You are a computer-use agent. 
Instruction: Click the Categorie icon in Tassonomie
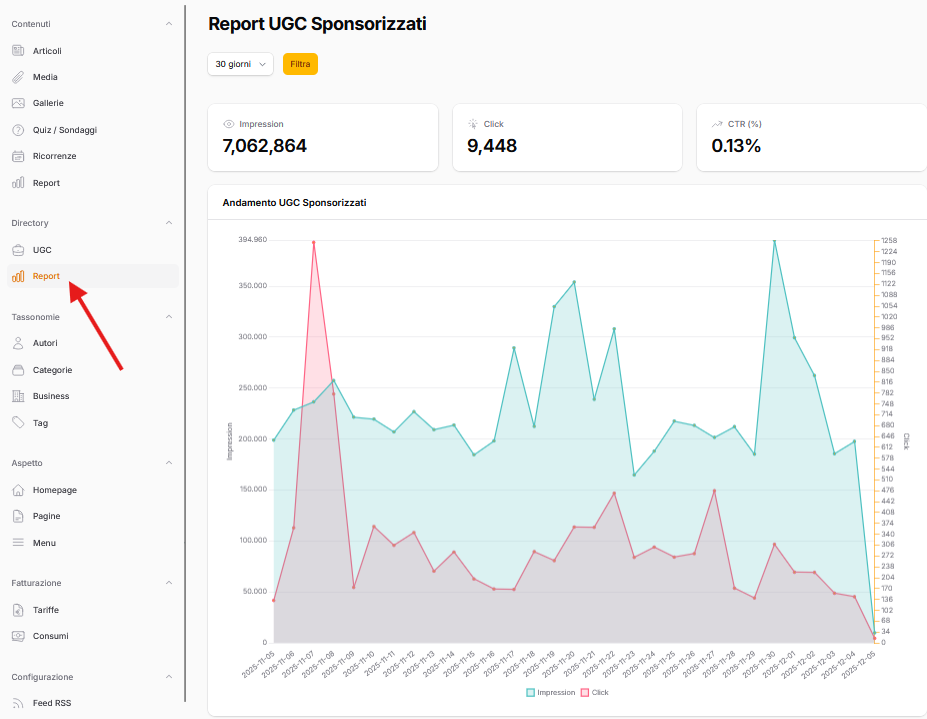[18, 369]
